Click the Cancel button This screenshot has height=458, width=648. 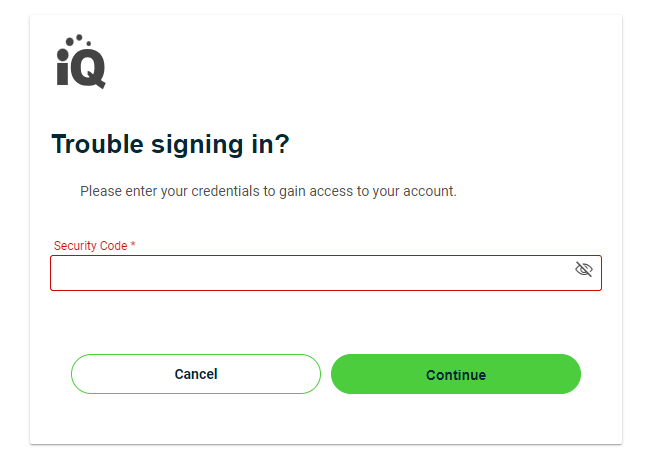[196, 374]
